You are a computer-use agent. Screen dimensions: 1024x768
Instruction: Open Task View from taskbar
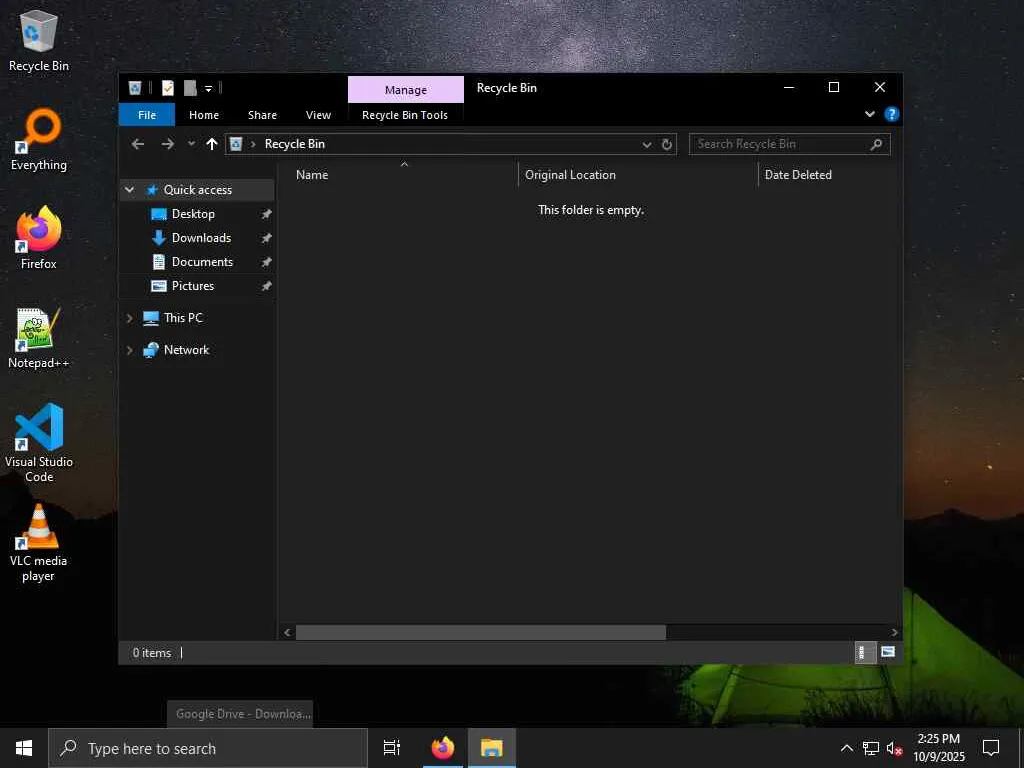392,748
